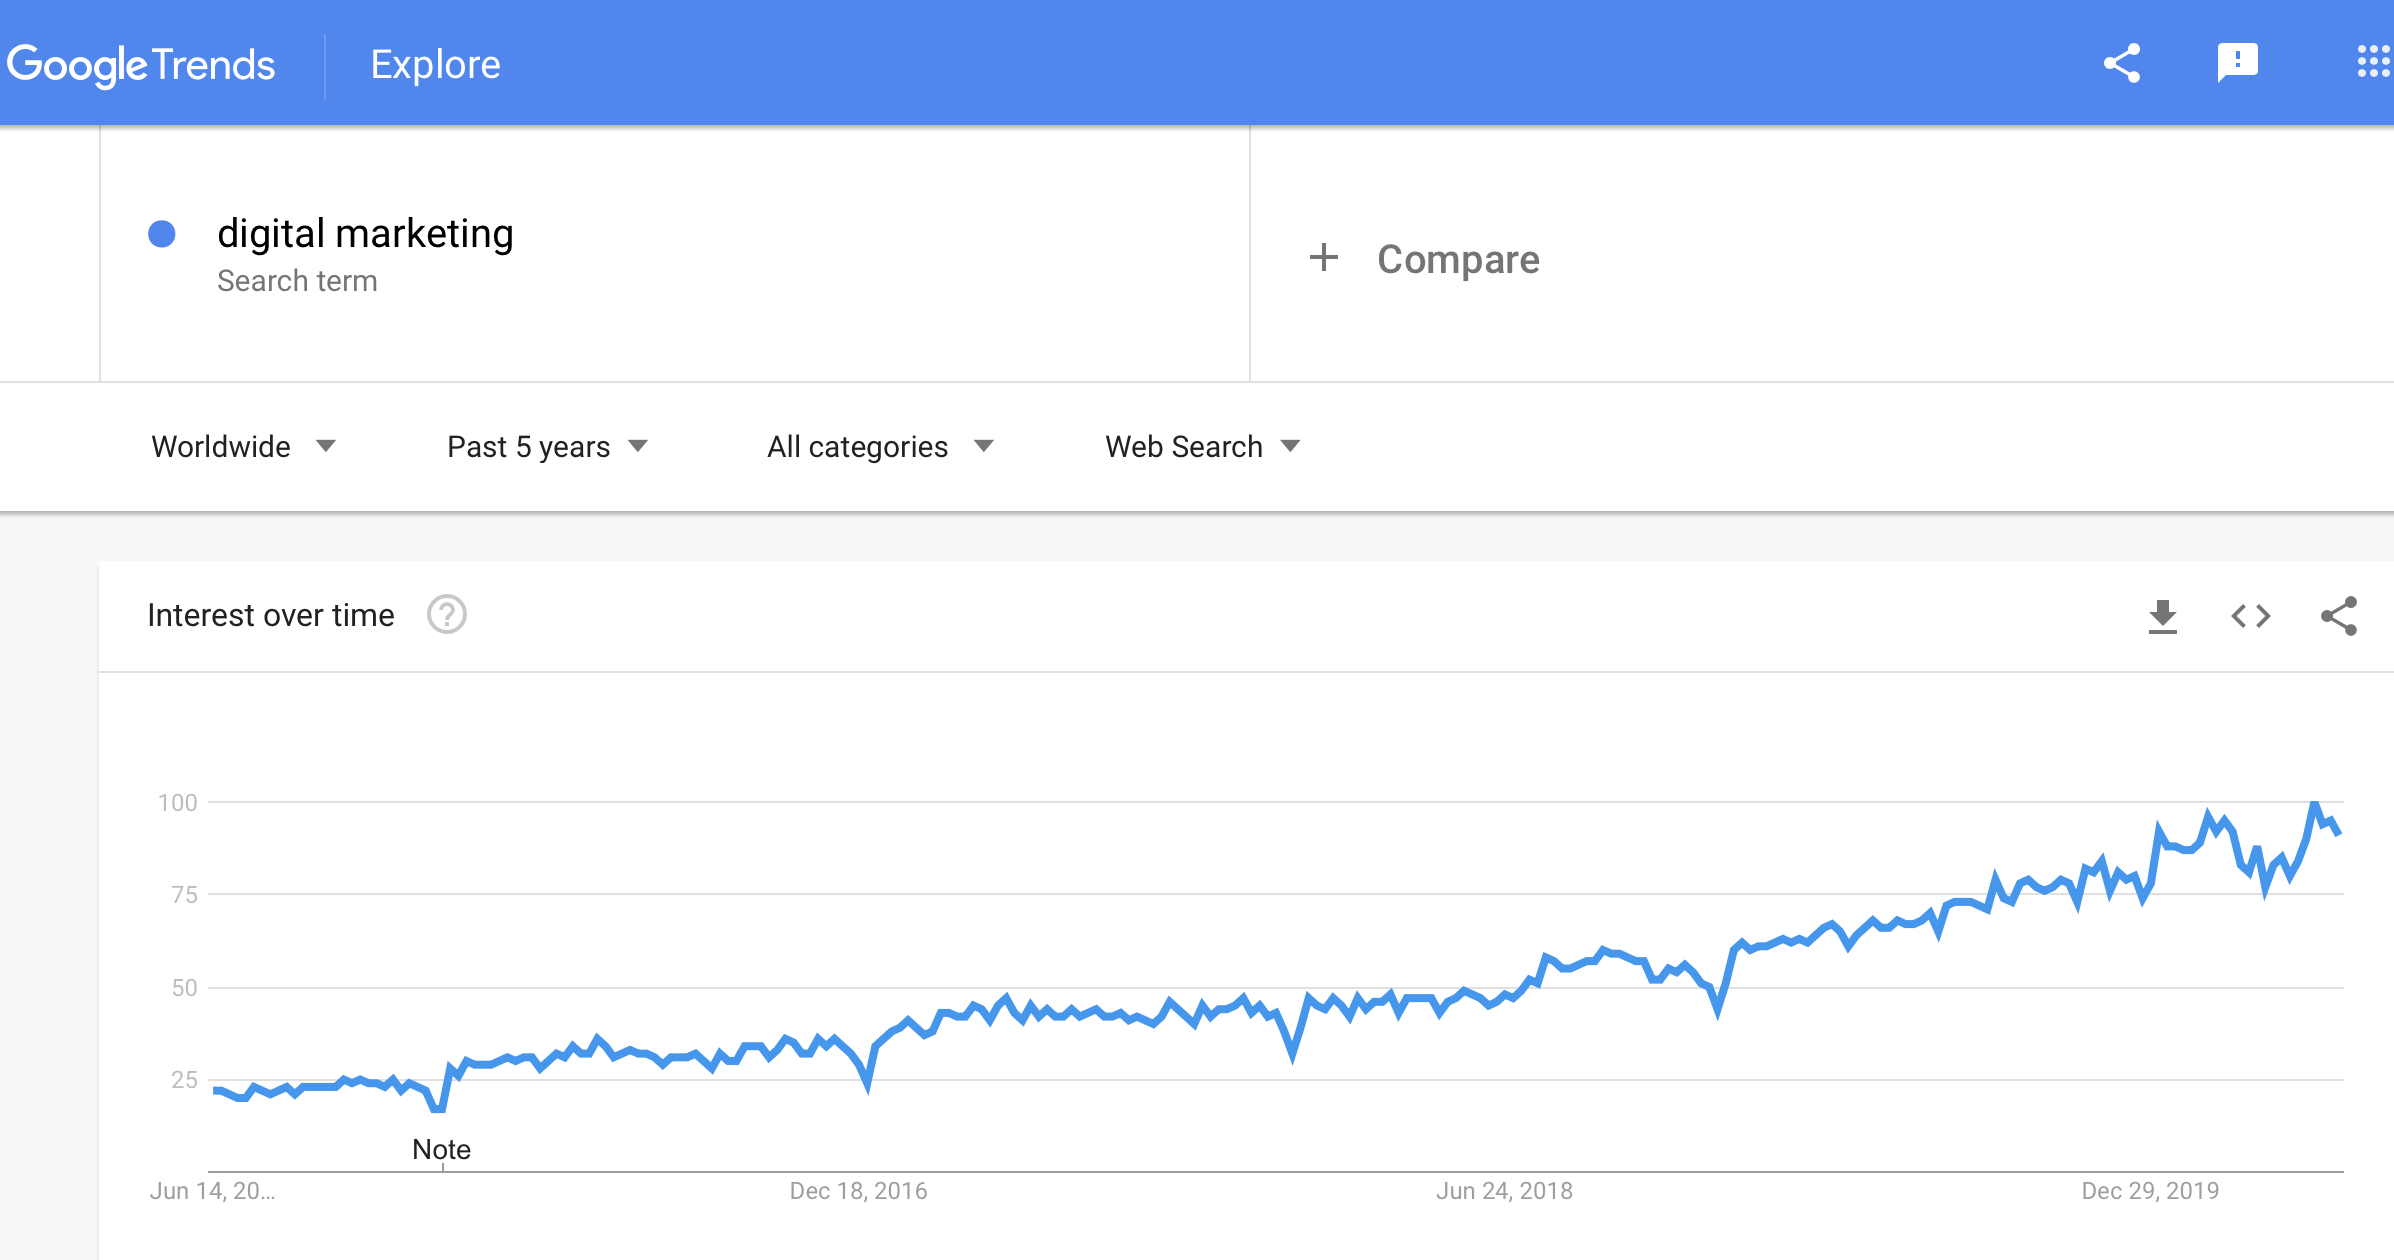Viewport: 2394px width, 1260px height.
Task: Click the Note marker on timeline
Action: [441, 1149]
